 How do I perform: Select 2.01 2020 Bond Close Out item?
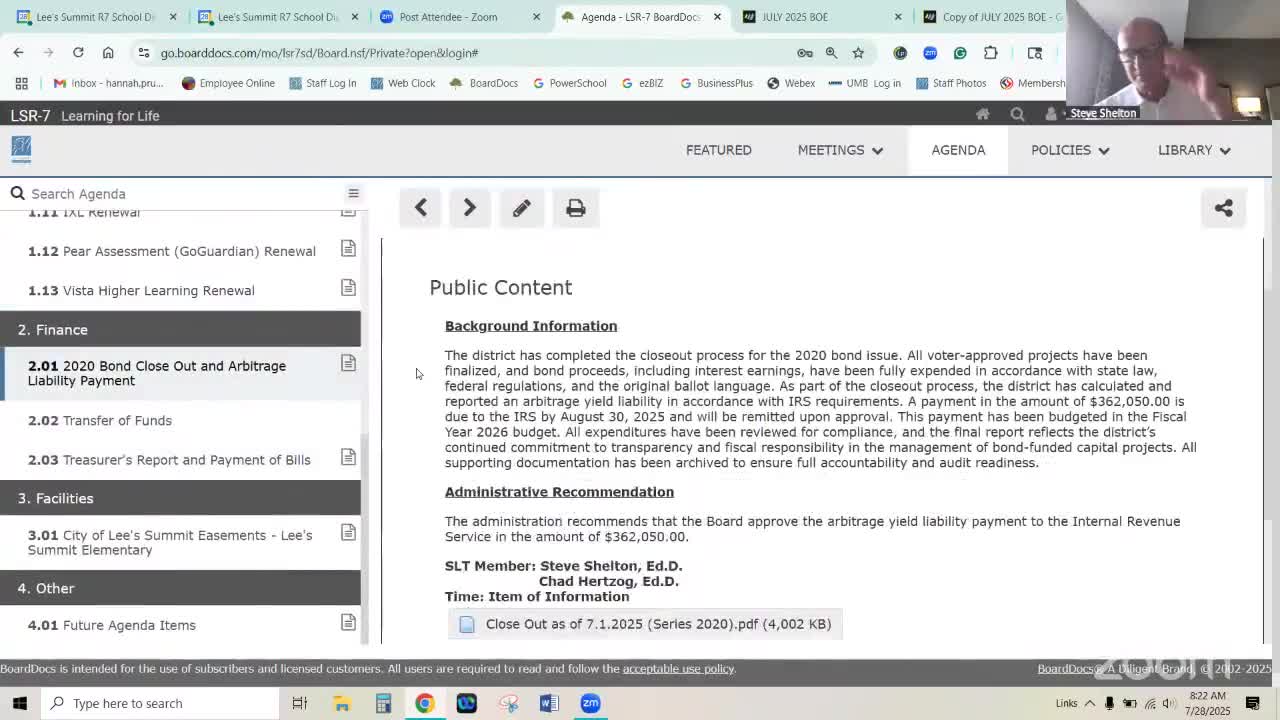(180, 373)
